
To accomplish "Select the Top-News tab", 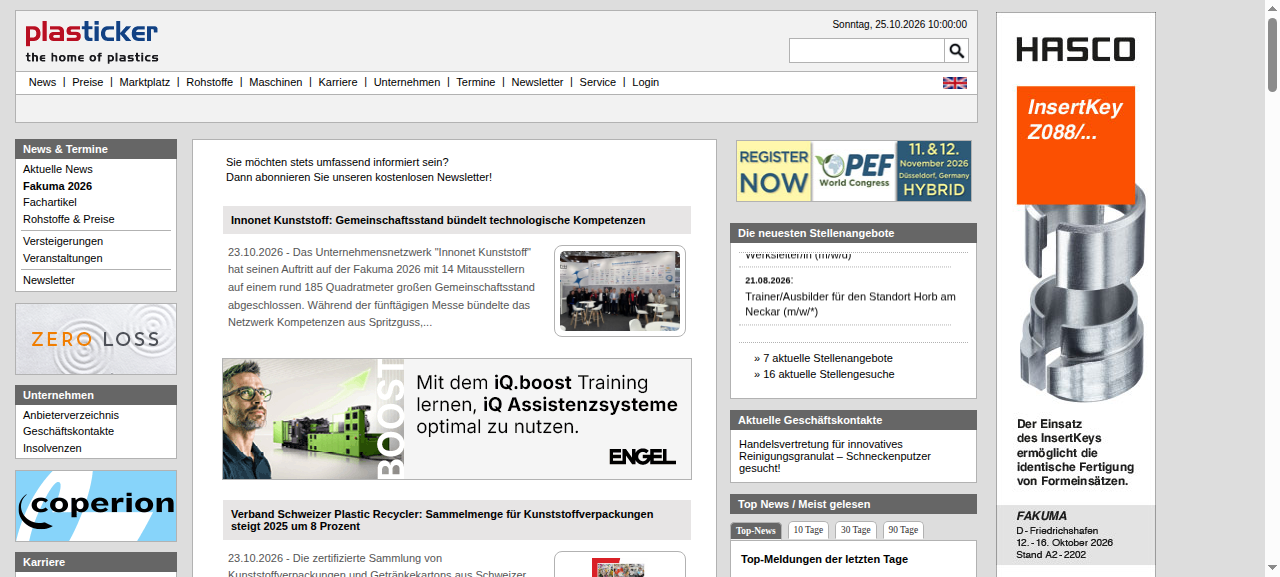I will (756, 530).
